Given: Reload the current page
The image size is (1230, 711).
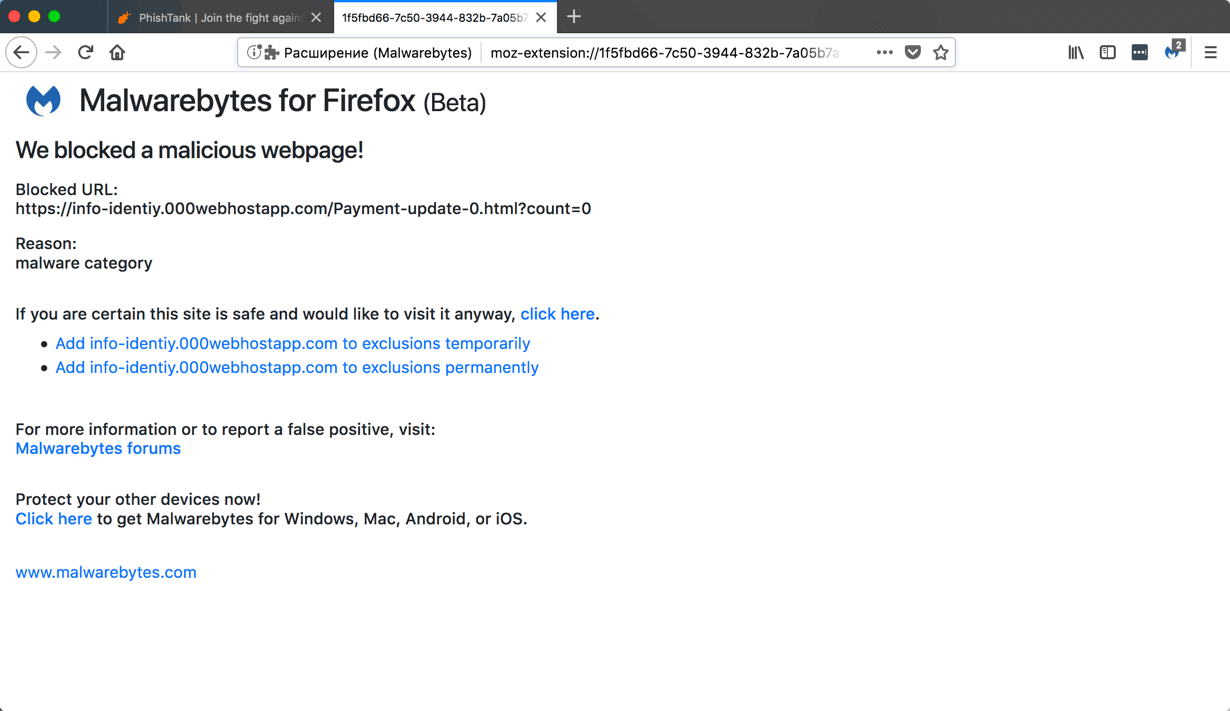Looking at the screenshot, I should click(x=86, y=52).
